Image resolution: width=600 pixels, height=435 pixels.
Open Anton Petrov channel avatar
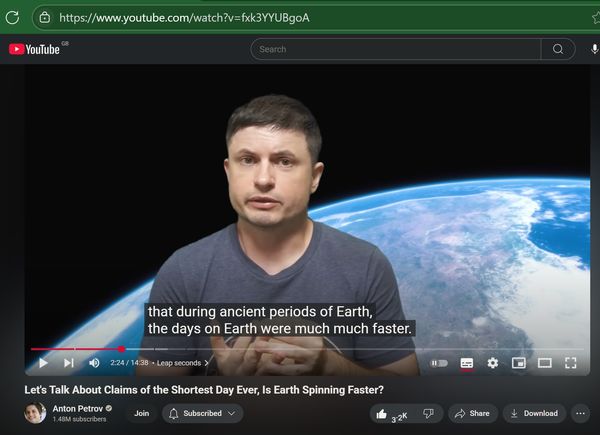click(35, 413)
